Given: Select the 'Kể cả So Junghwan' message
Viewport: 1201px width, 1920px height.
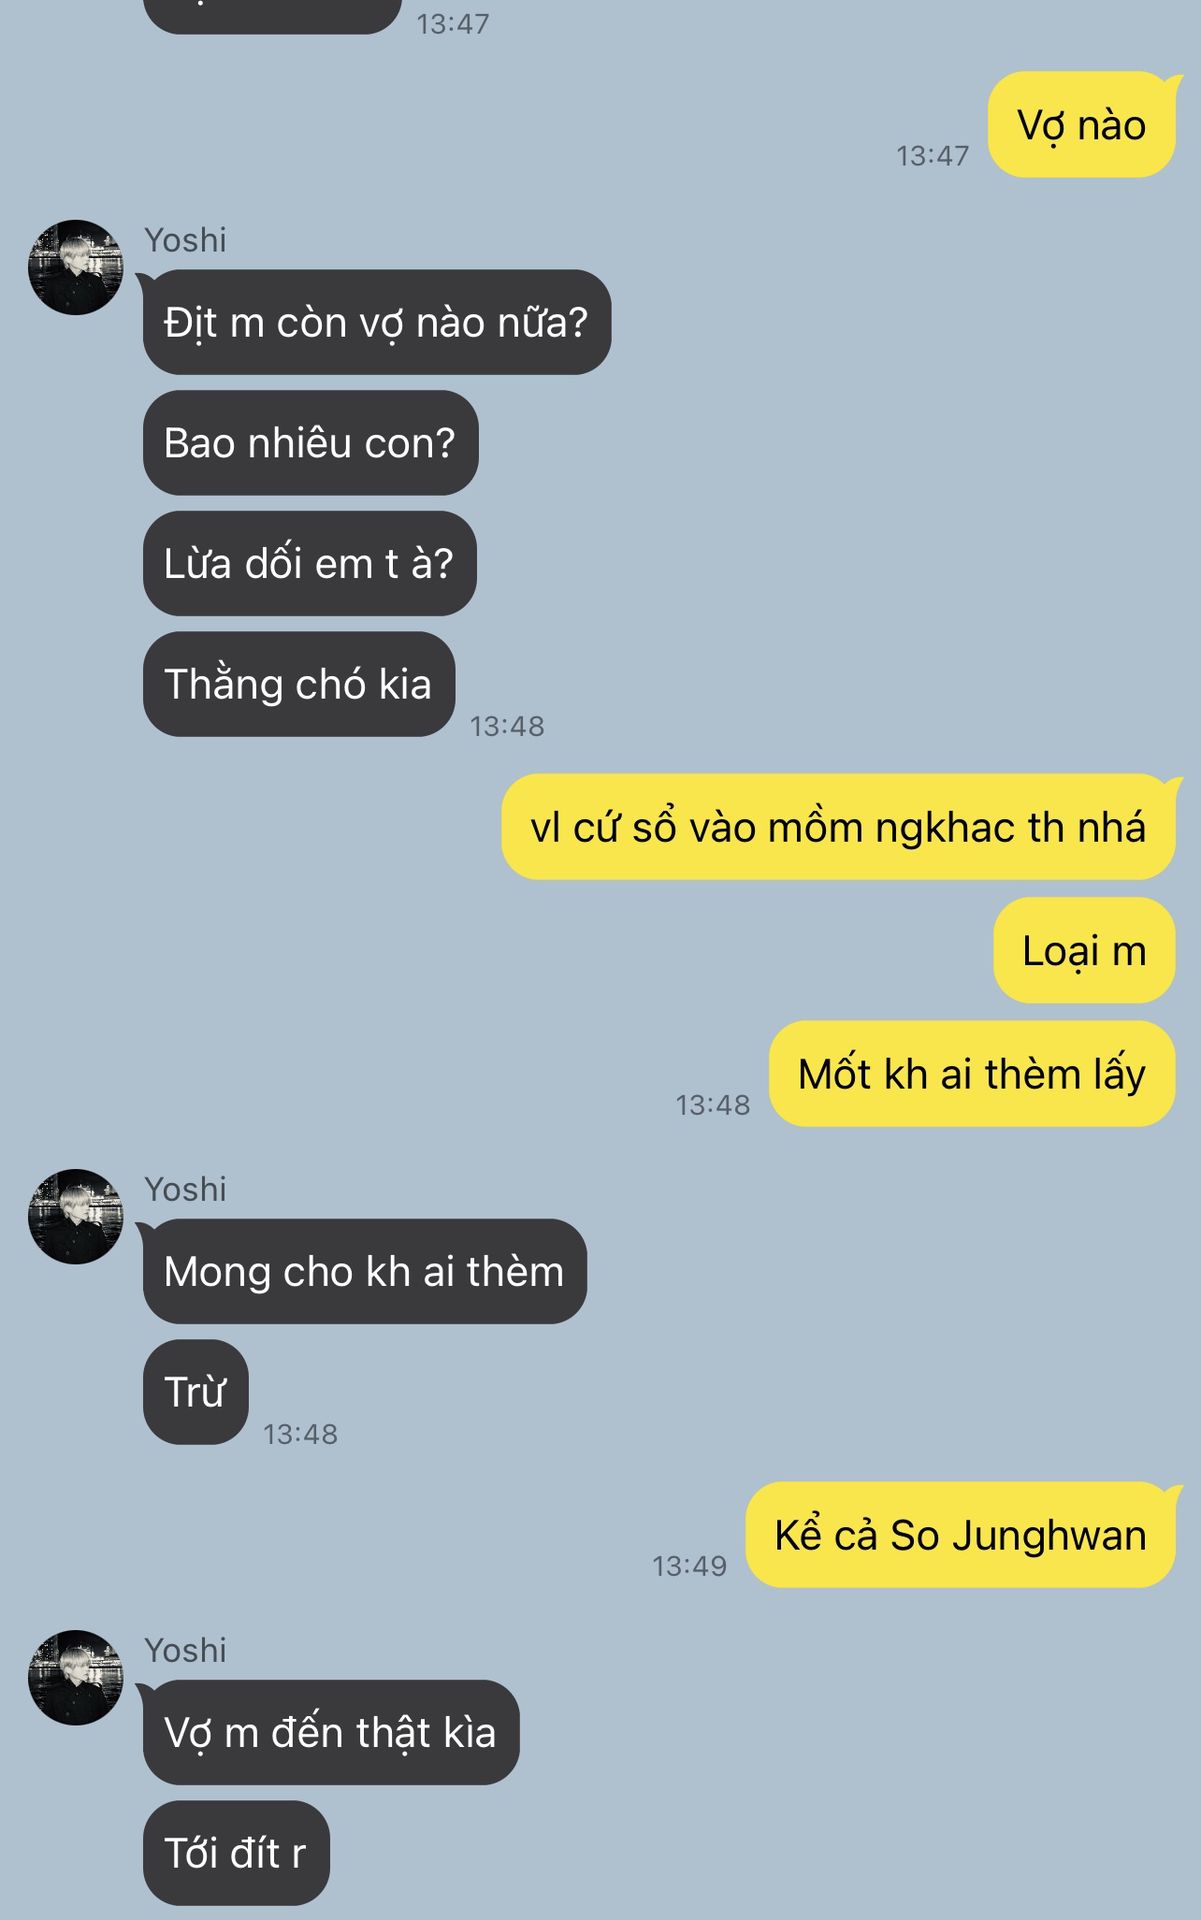Looking at the screenshot, I should pos(961,1535).
